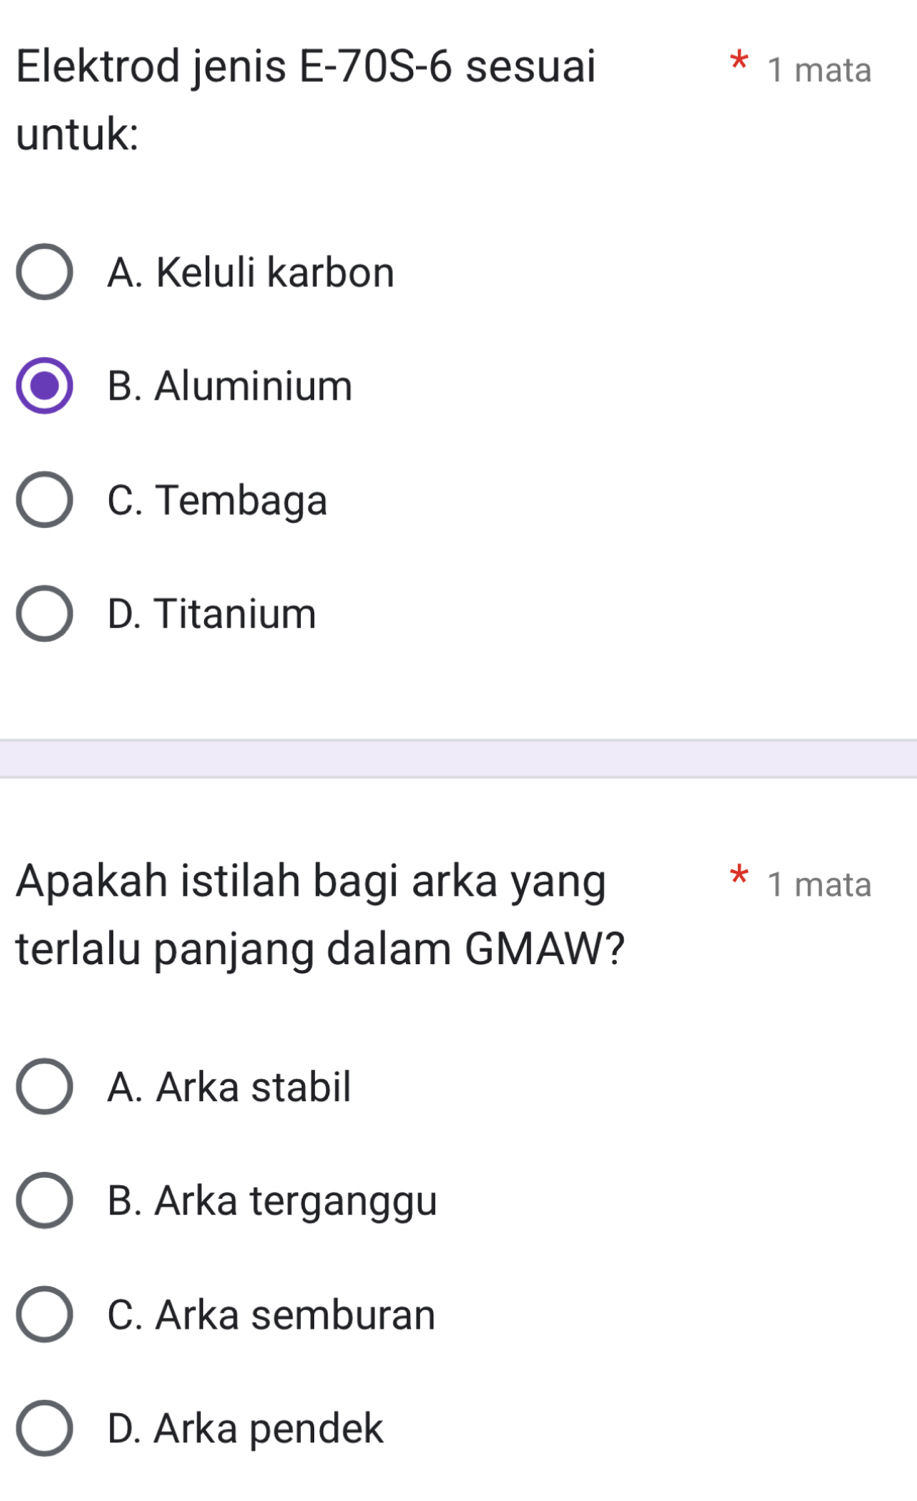Image resolution: width=917 pixels, height=1501 pixels.
Task: Click the Arka semburan option text
Action: coord(271,1315)
